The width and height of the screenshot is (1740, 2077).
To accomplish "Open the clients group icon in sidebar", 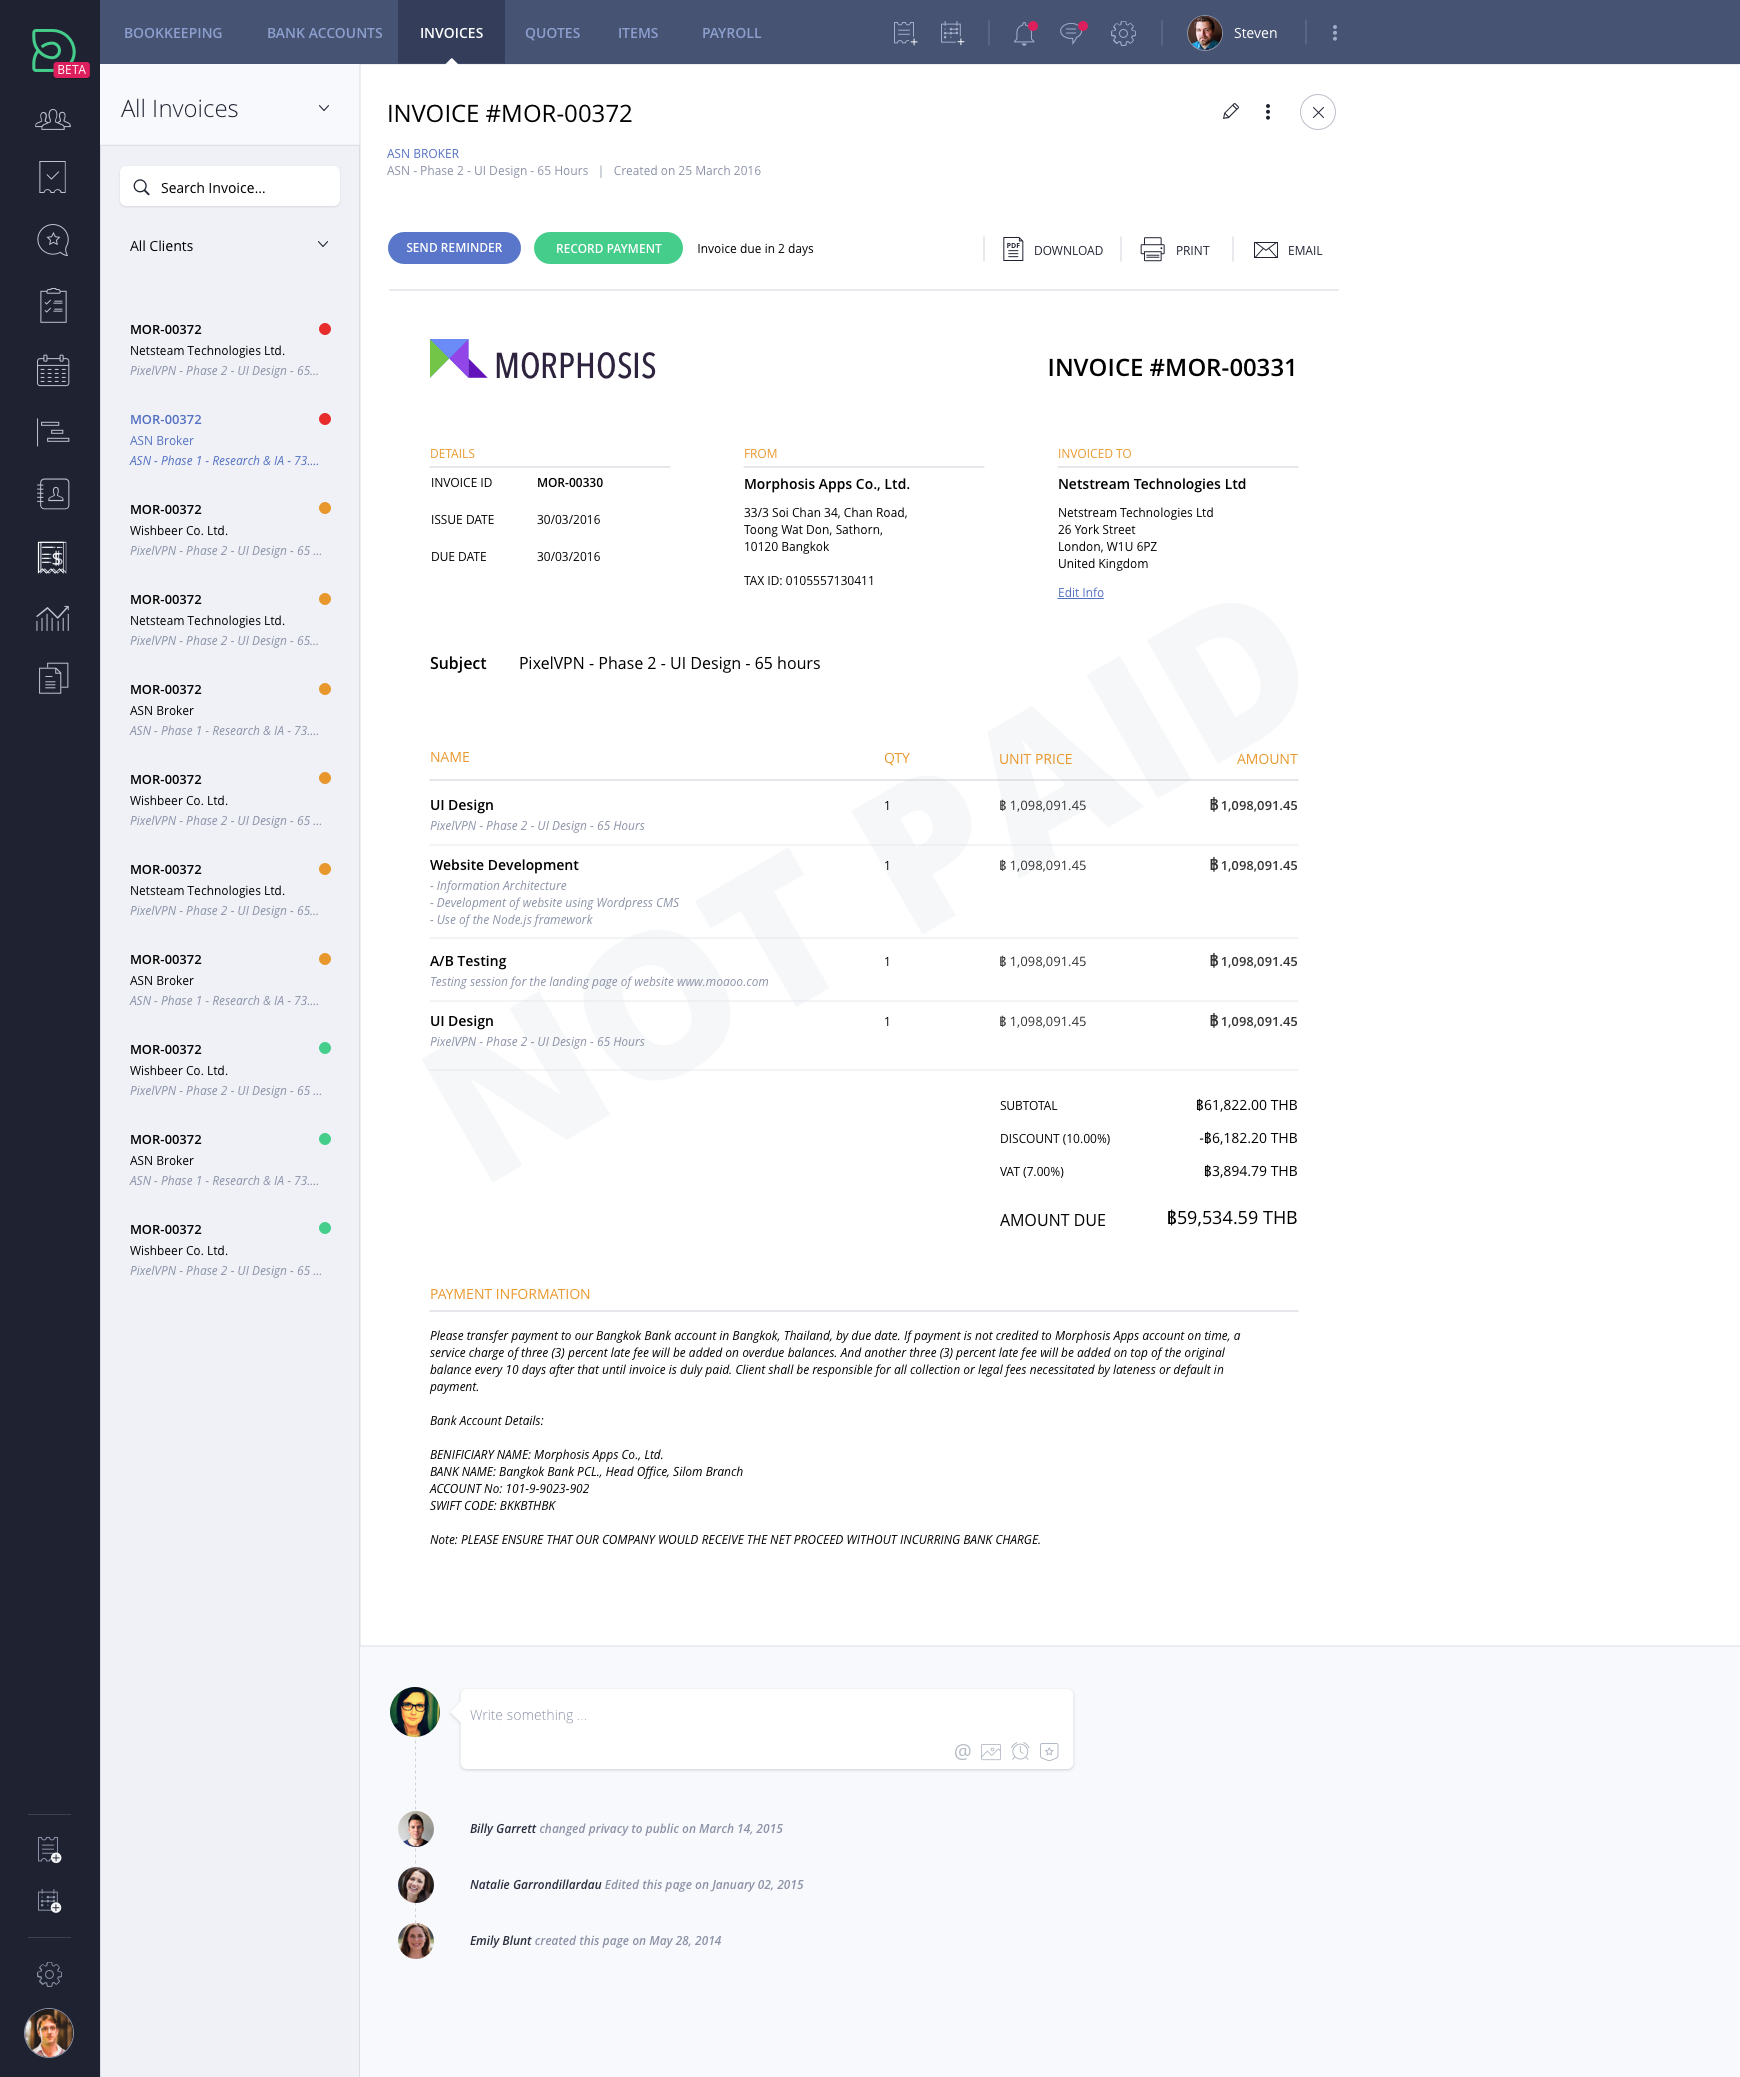I will 53,120.
